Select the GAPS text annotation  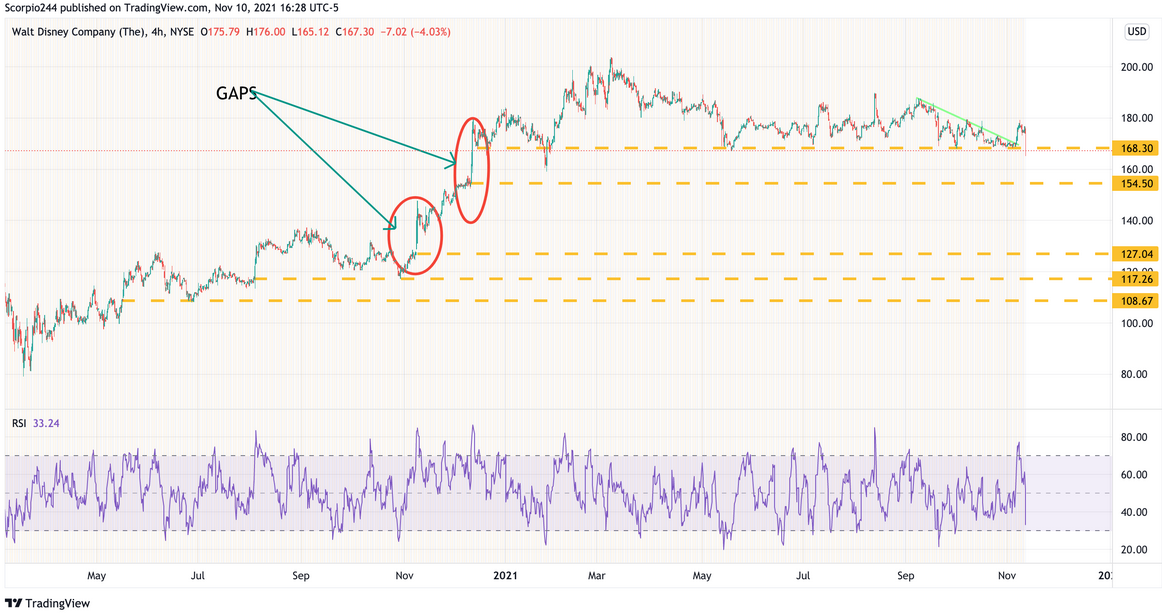[236, 93]
